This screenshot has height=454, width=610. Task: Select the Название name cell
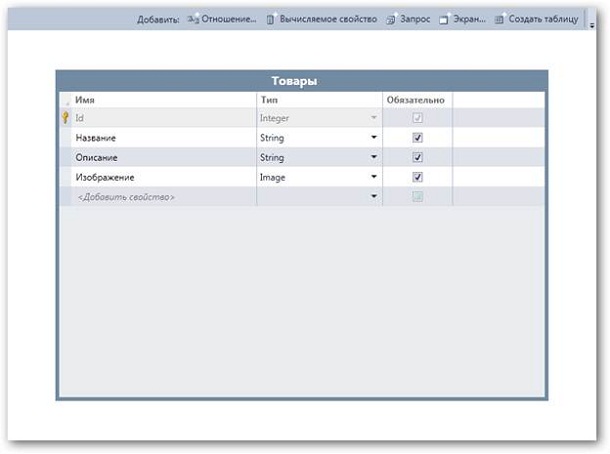163,137
